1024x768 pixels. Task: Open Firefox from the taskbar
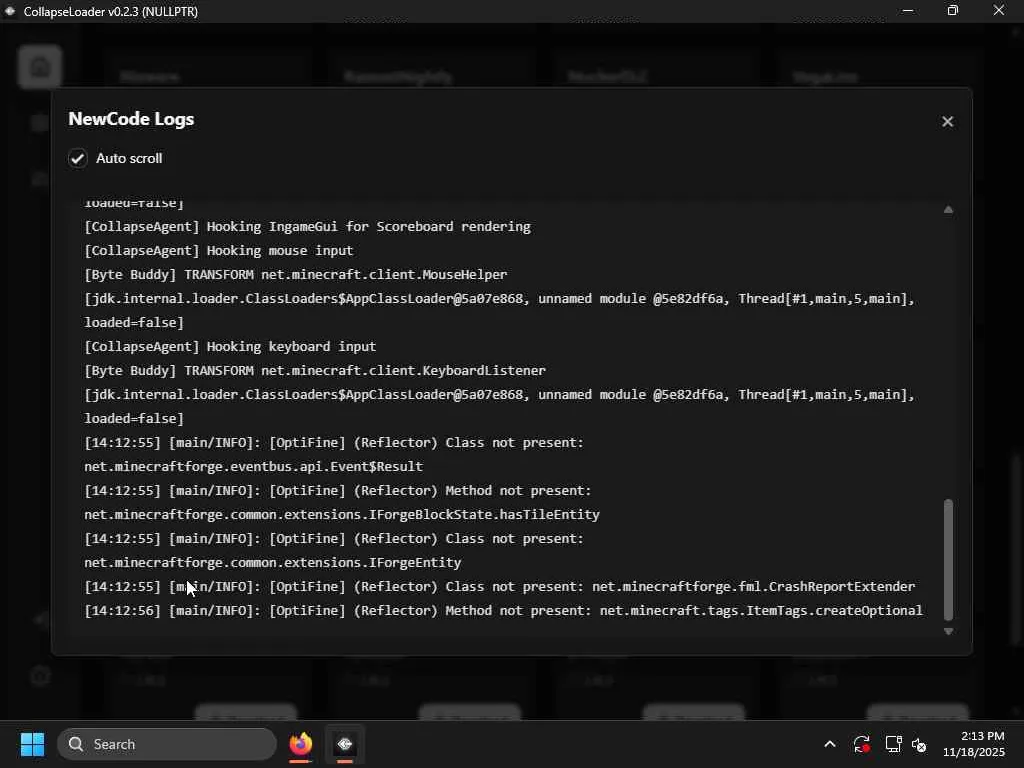[x=300, y=744]
